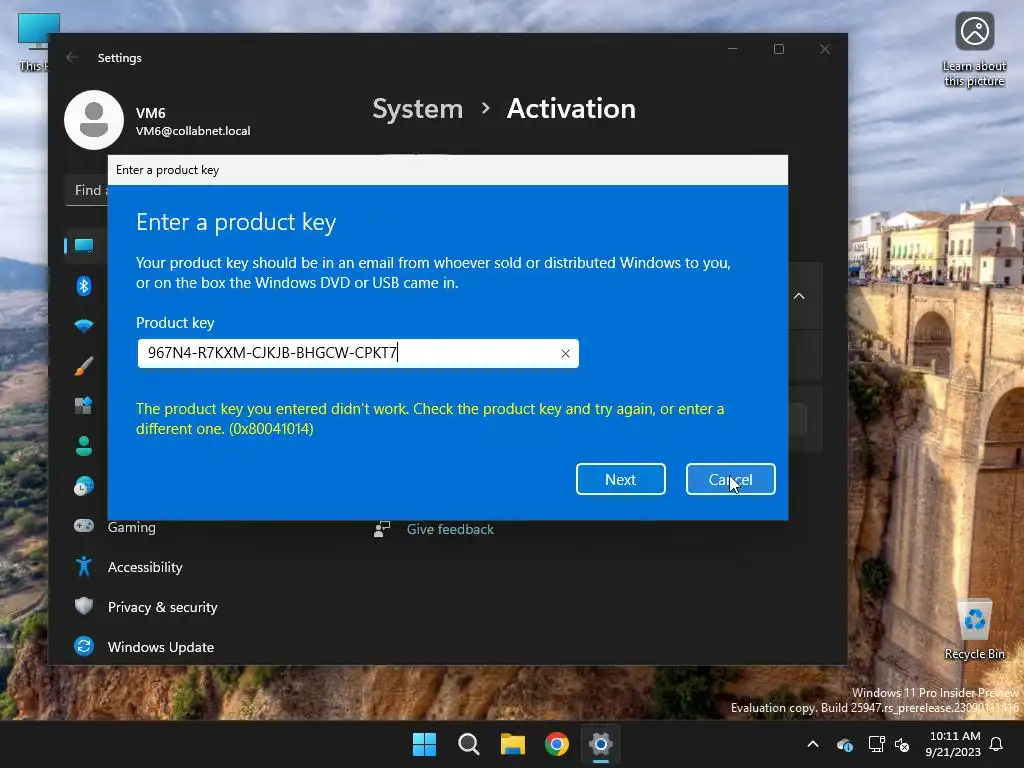This screenshot has width=1024, height=768.
Task: Click the error code text 0x80041014
Action: pos(271,429)
